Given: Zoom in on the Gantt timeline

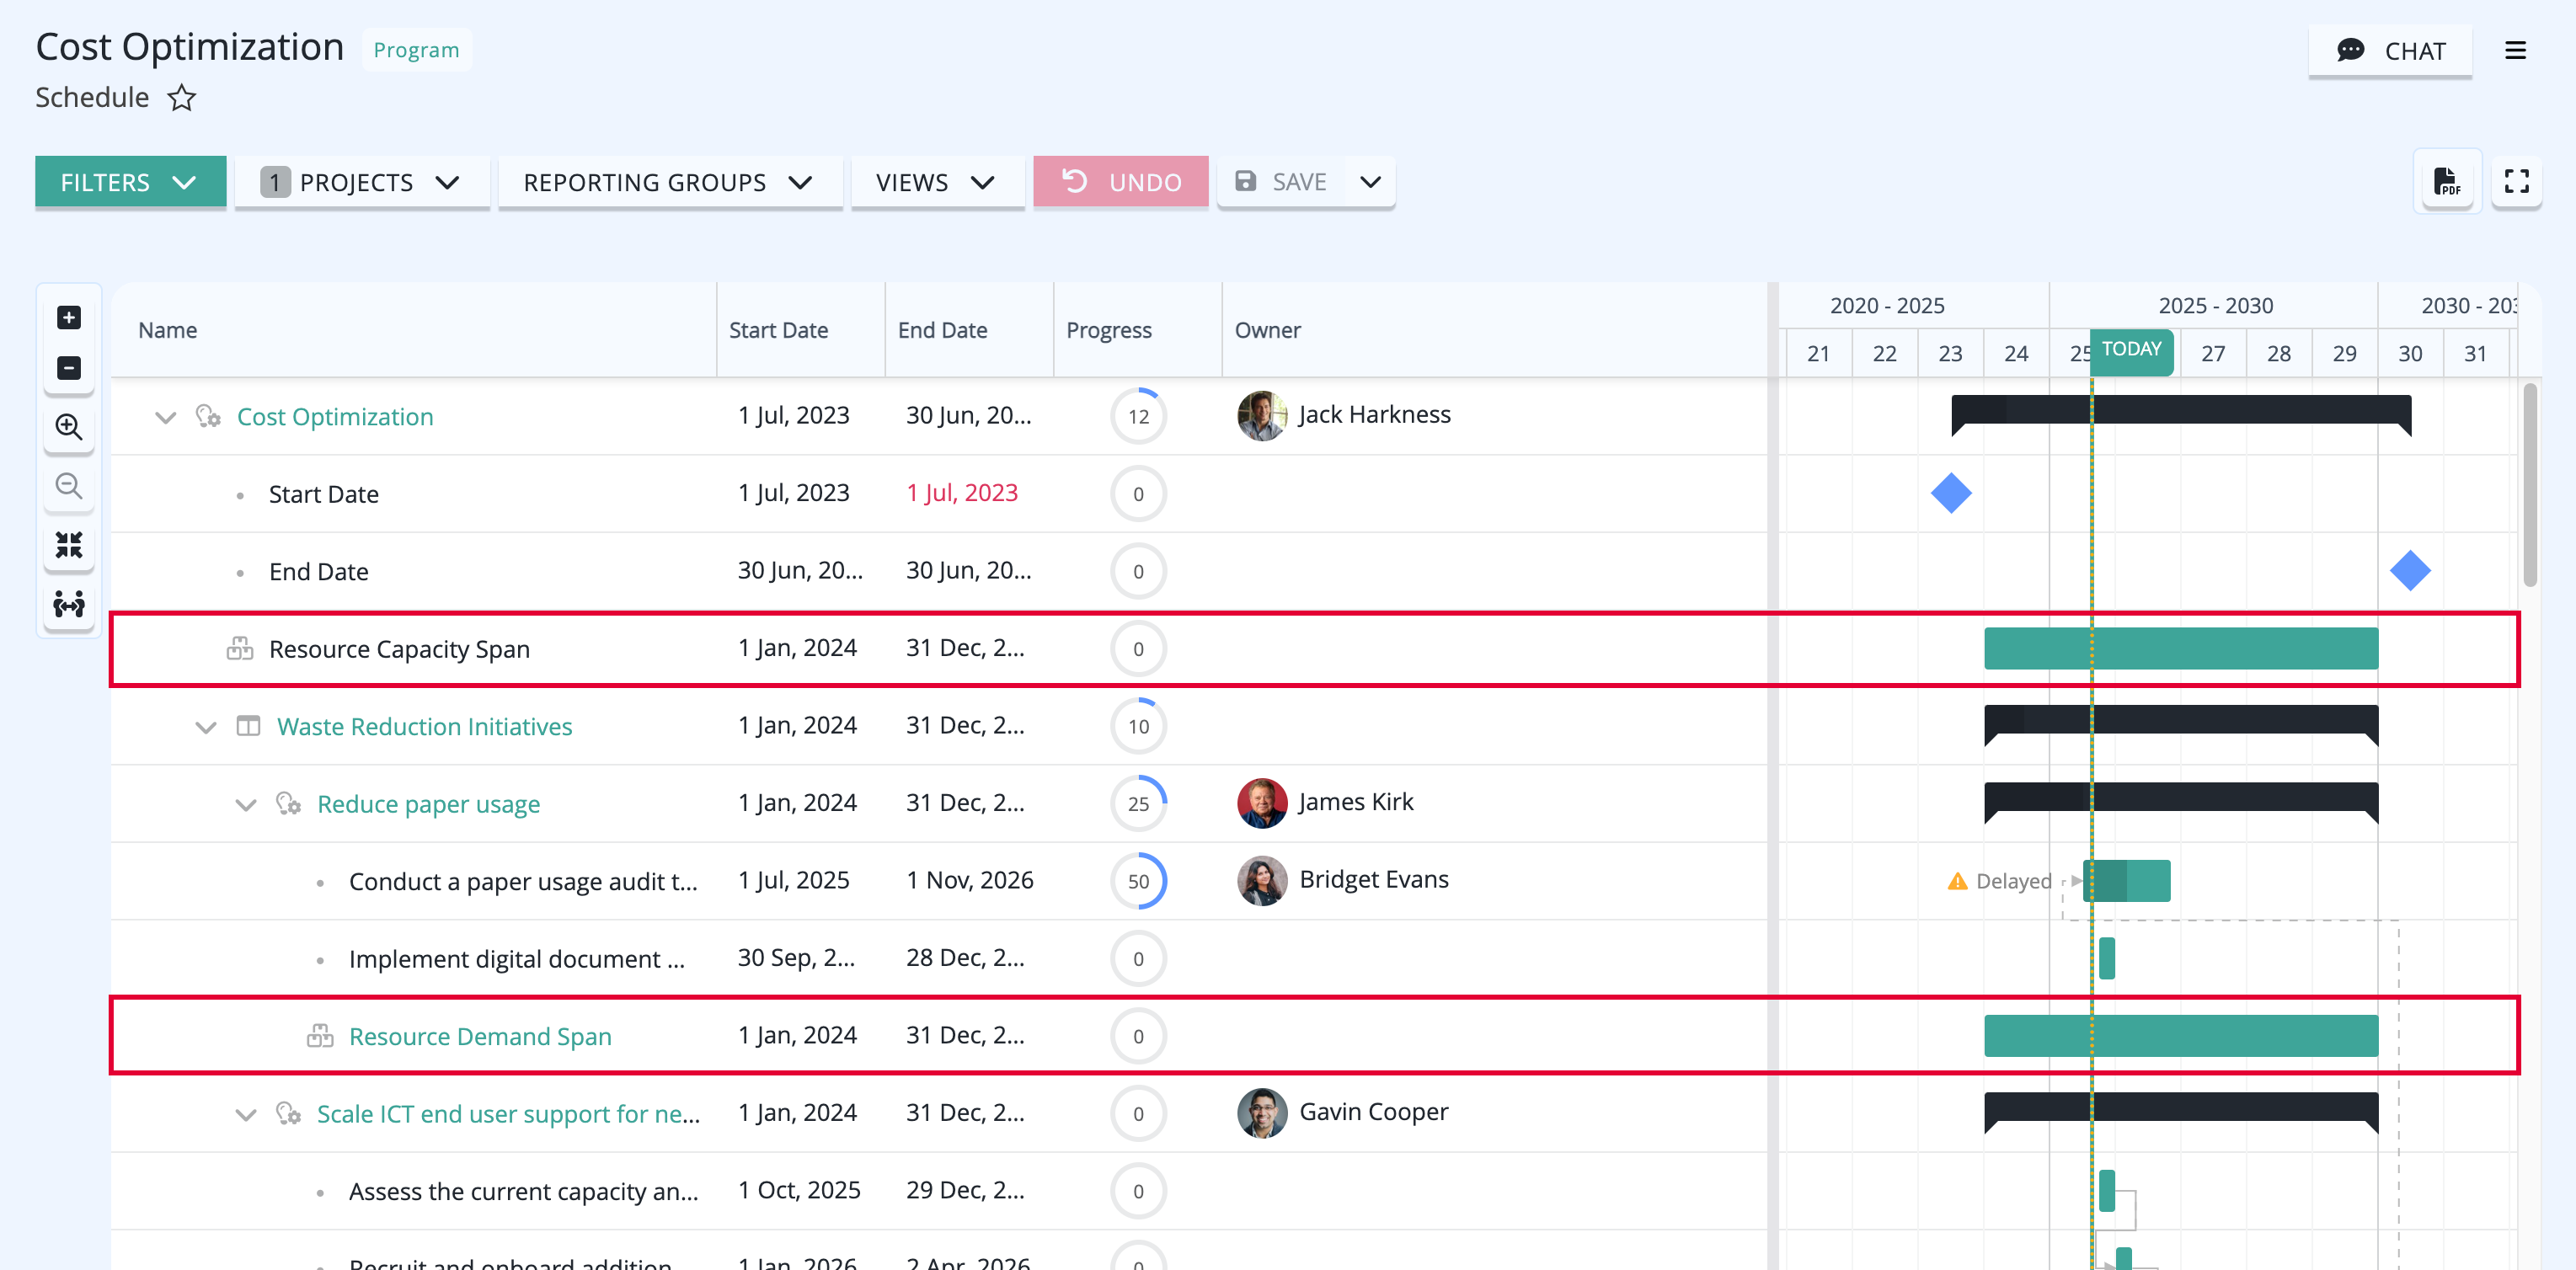Looking at the screenshot, I should click(69, 427).
